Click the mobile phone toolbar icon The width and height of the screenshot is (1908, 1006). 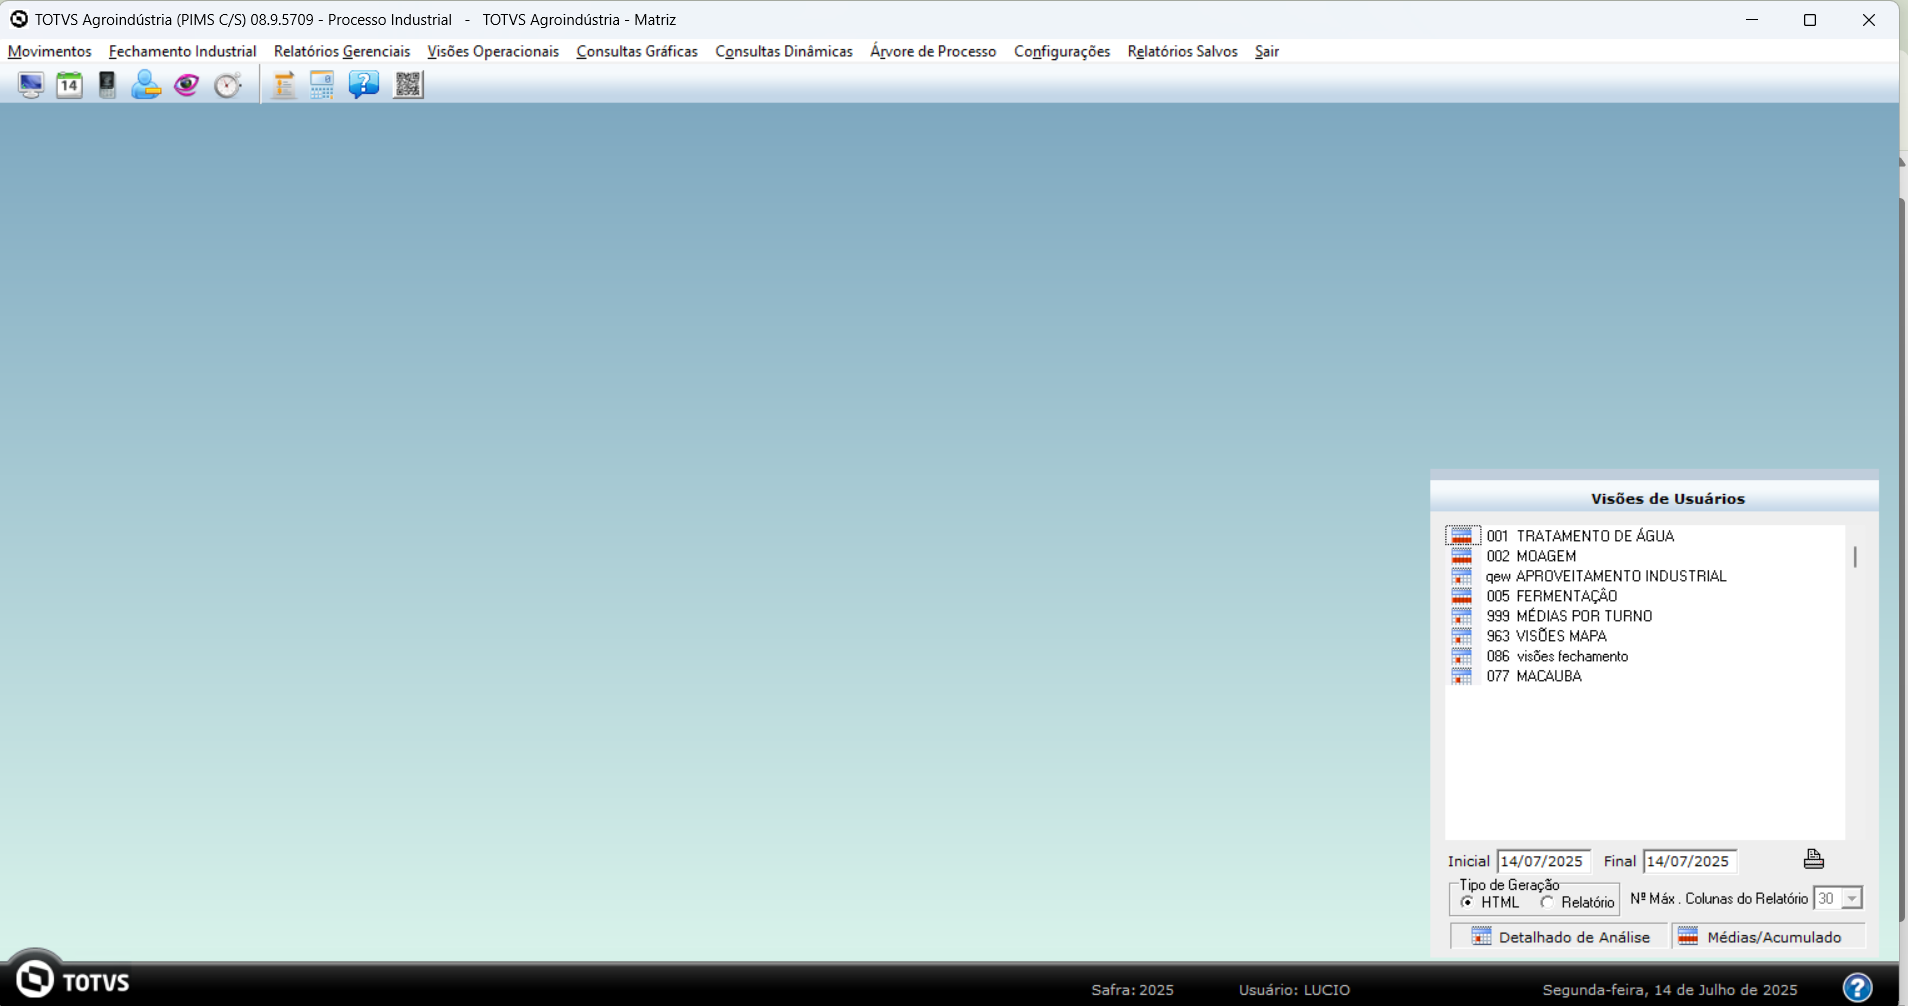107,85
